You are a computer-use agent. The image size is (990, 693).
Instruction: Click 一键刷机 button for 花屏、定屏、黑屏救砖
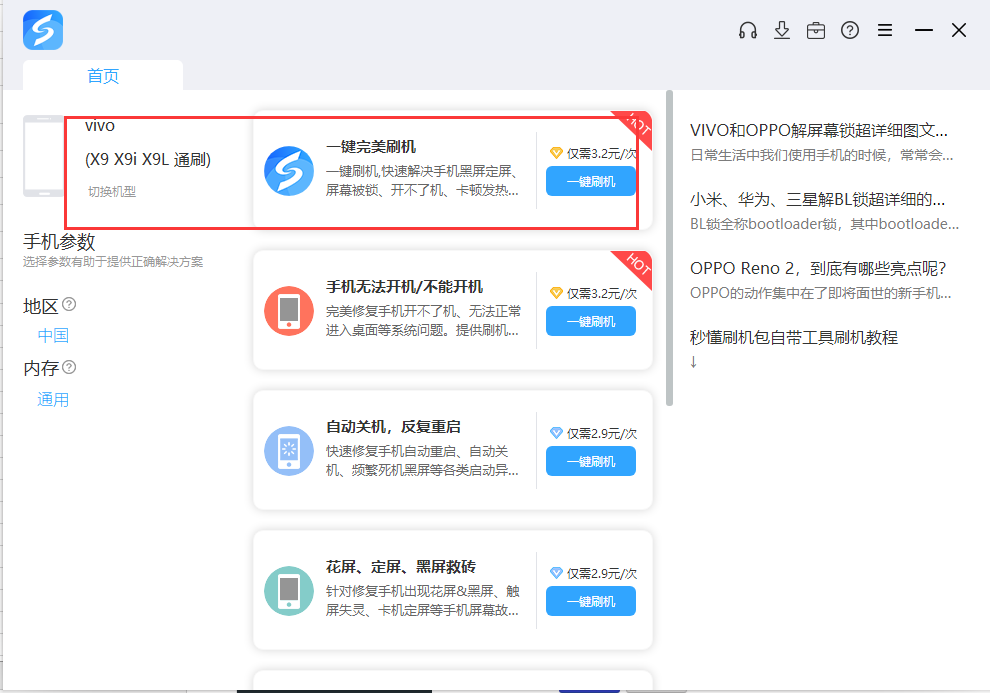(x=591, y=601)
